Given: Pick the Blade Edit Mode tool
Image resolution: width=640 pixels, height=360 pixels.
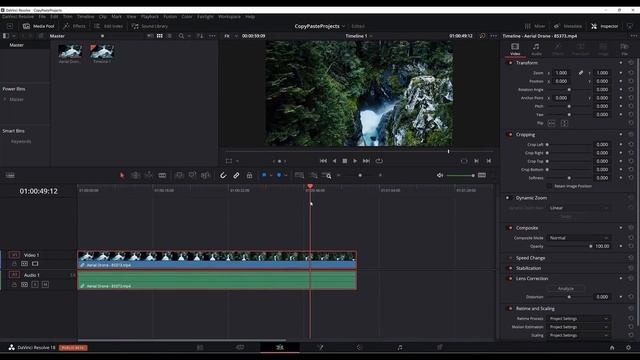Looking at the screenshot, I should pyautogui.click(x=162, y=176).
